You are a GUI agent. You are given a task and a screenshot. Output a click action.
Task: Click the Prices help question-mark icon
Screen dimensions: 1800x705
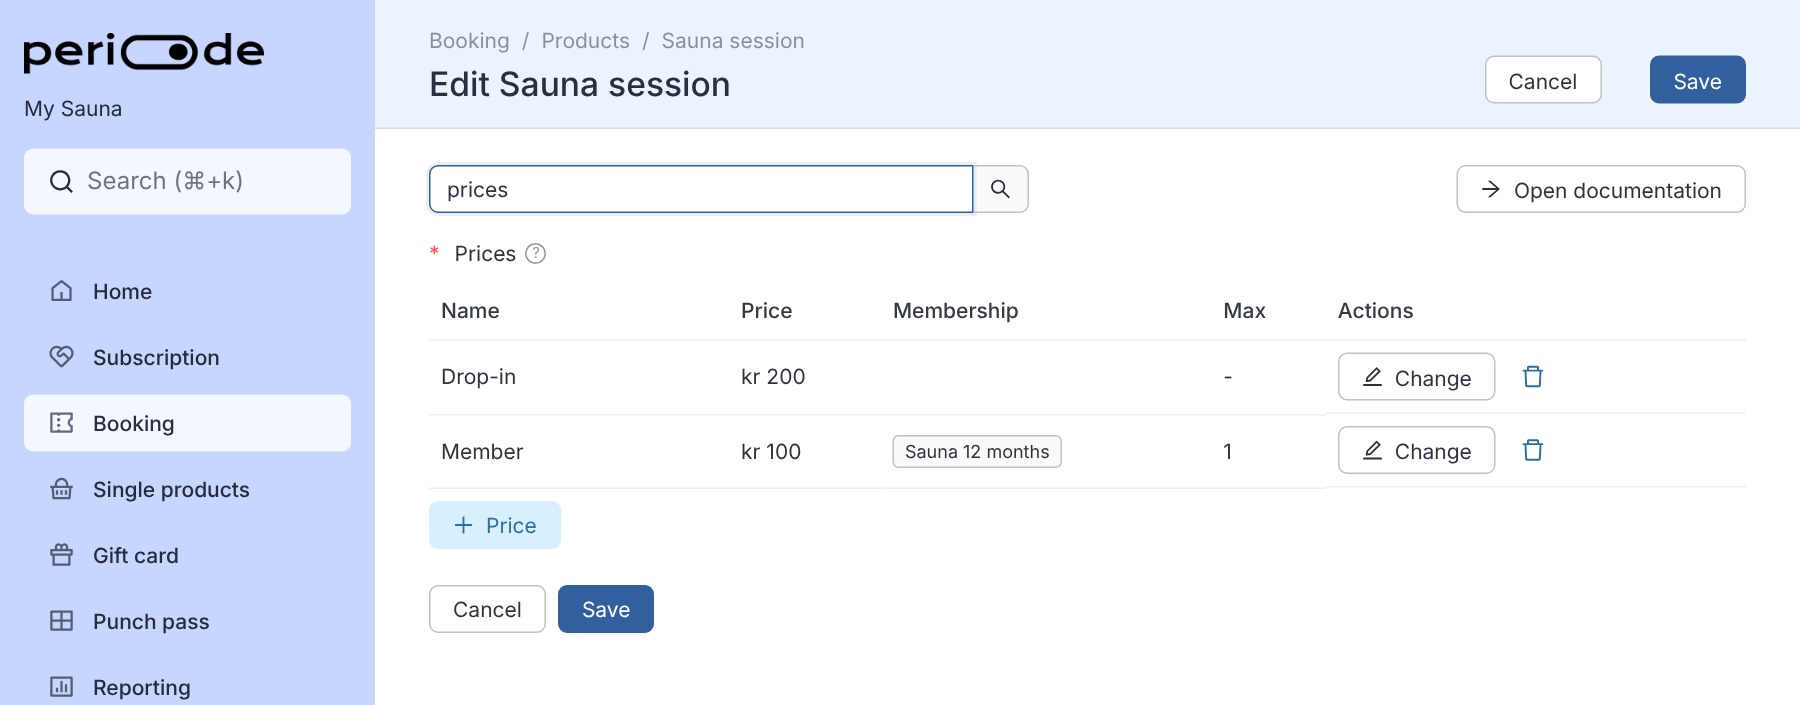tap(536, 254)
